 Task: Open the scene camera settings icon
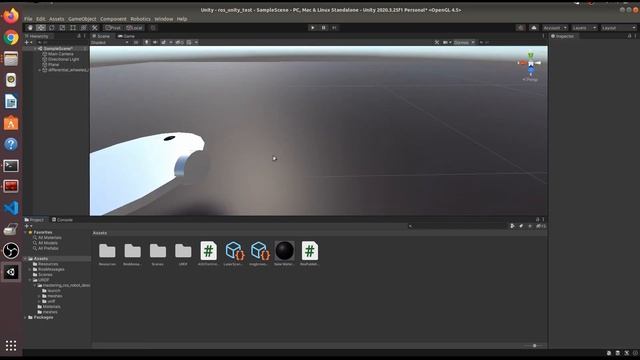445,42
